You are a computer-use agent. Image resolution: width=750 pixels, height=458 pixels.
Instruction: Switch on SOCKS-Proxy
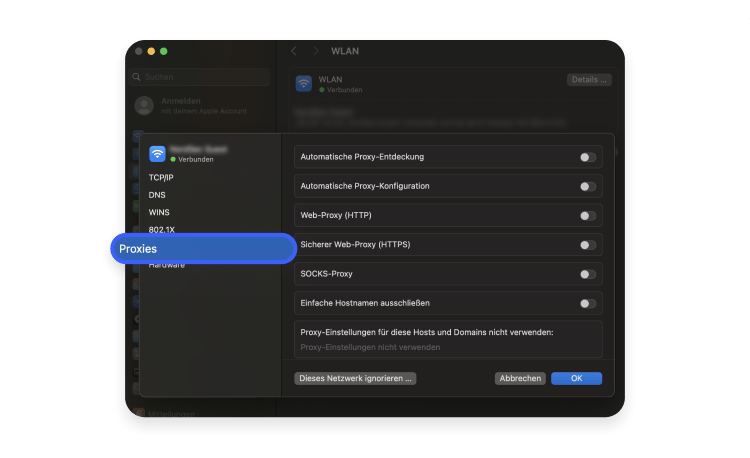tap(588, 274)
